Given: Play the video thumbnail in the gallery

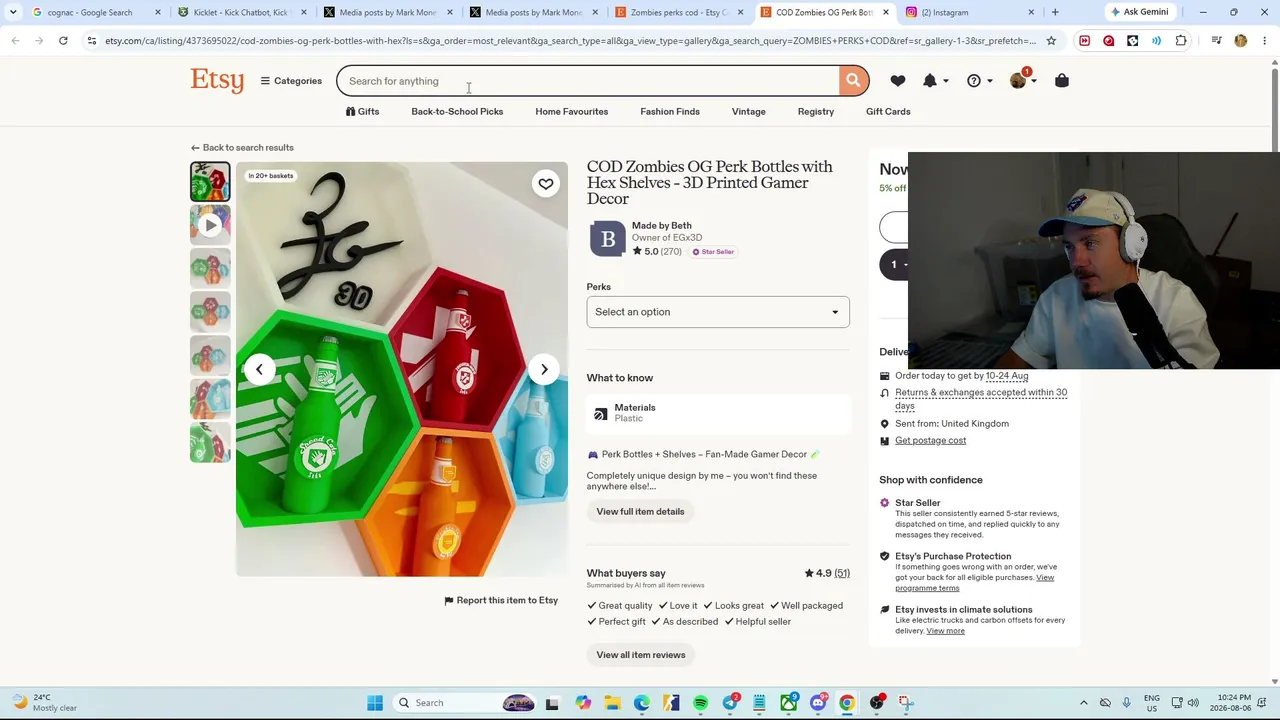Looking at the screenshot, I should pyautogui.click(x=210, y=225).
